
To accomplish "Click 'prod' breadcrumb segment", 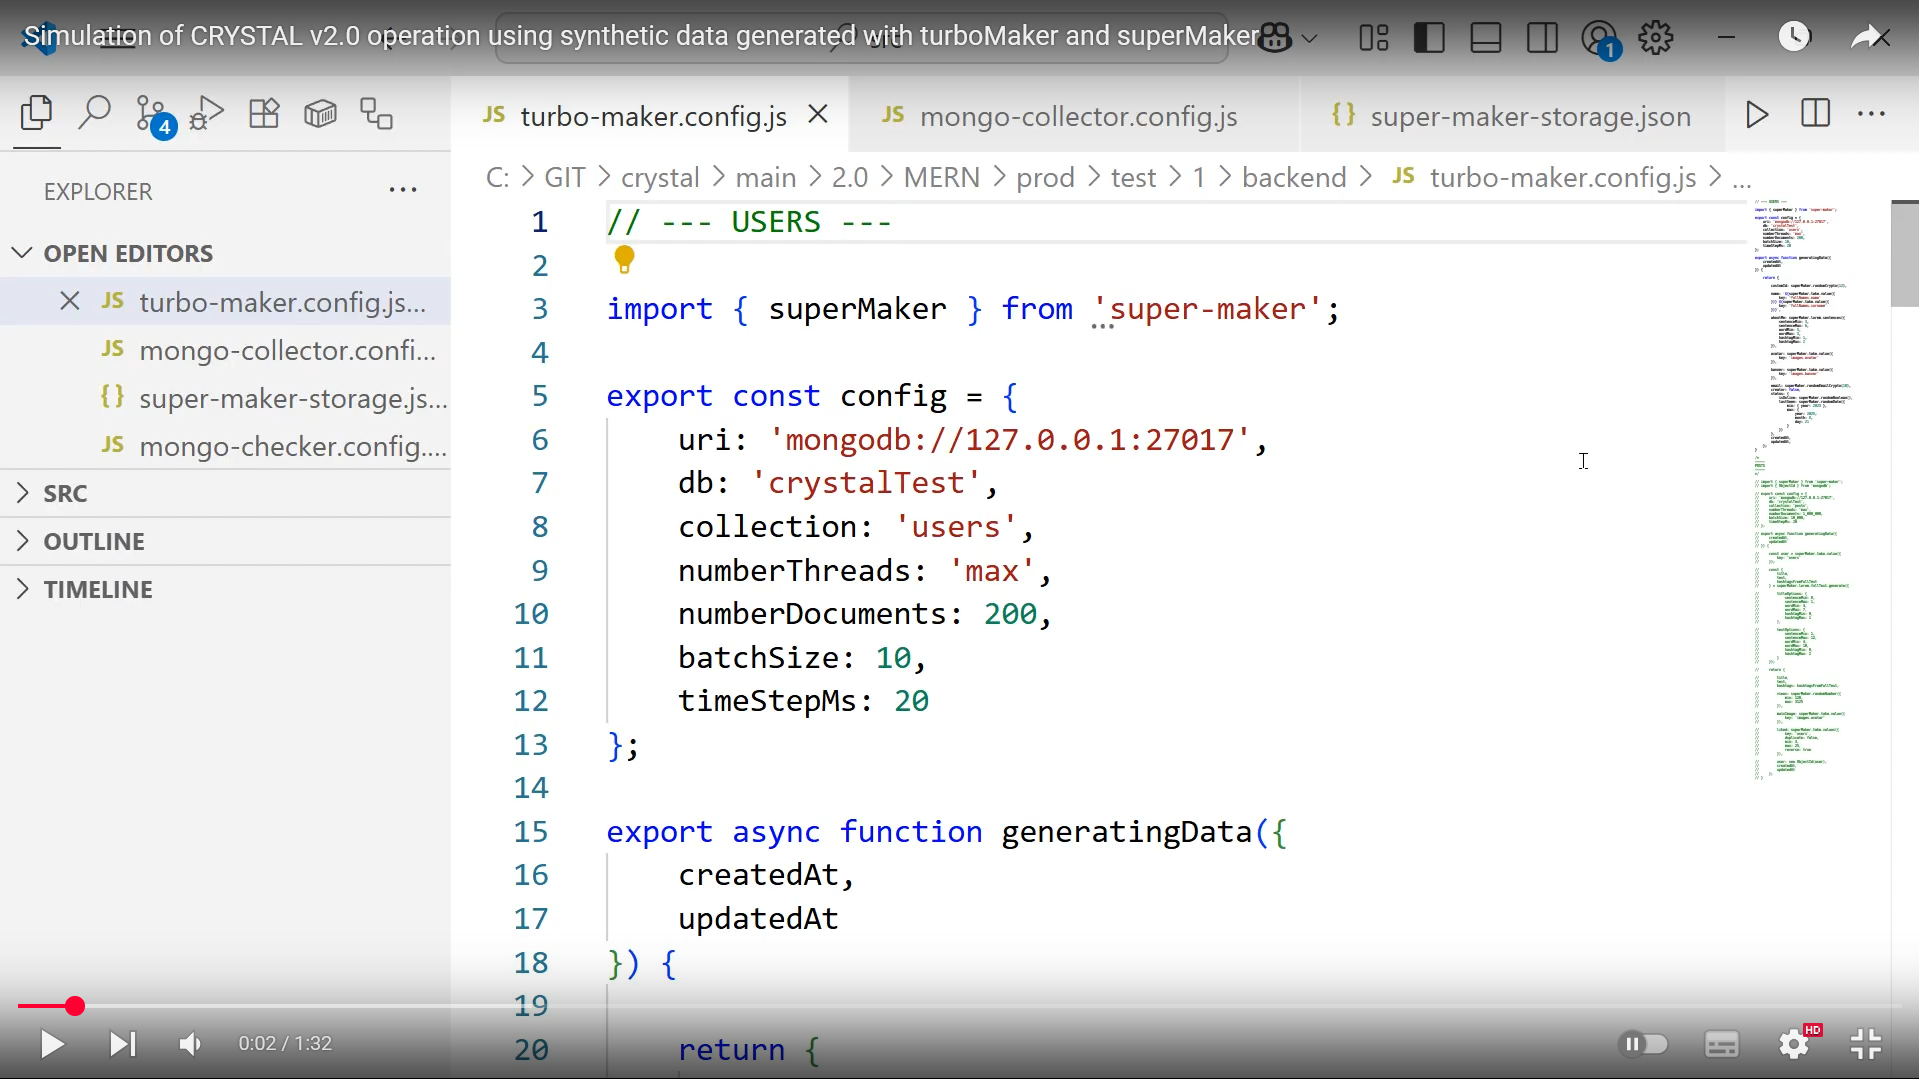I will tap(1045, 177).
